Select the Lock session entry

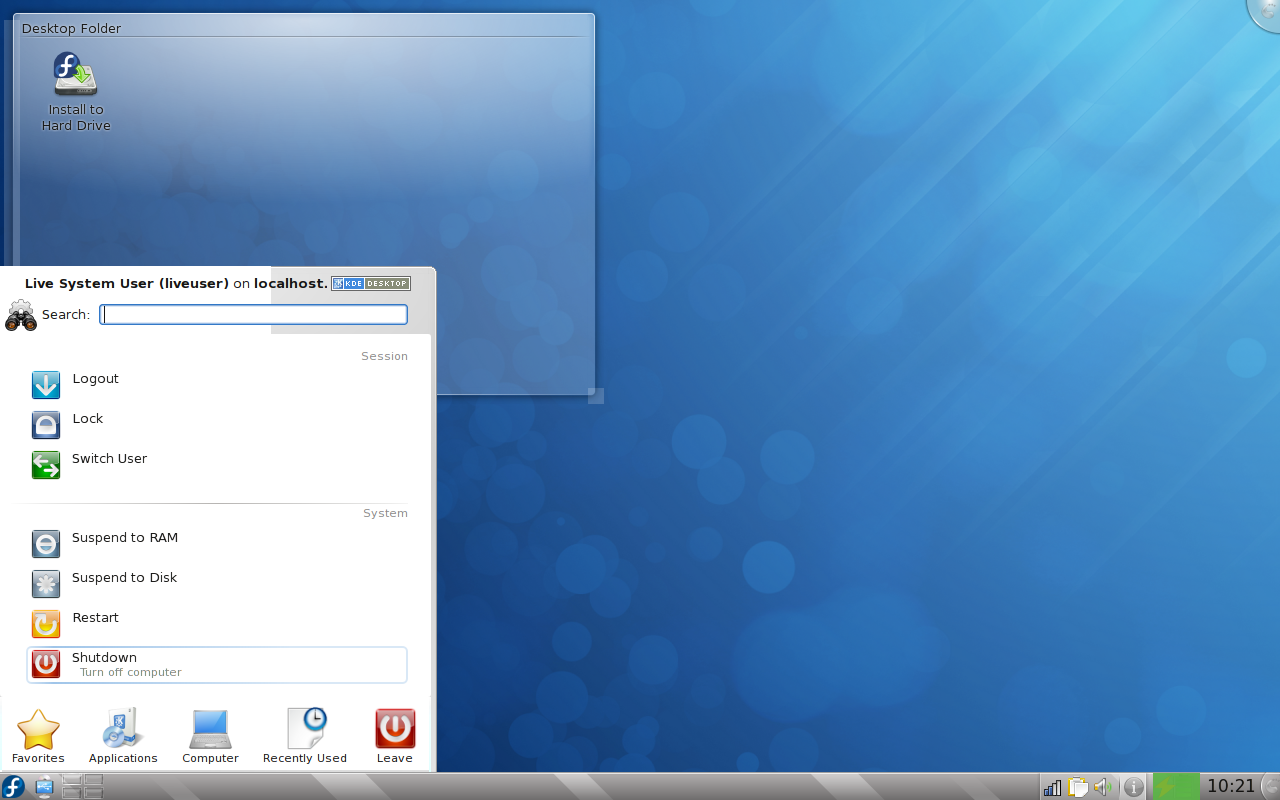click(x=217, y=425)
